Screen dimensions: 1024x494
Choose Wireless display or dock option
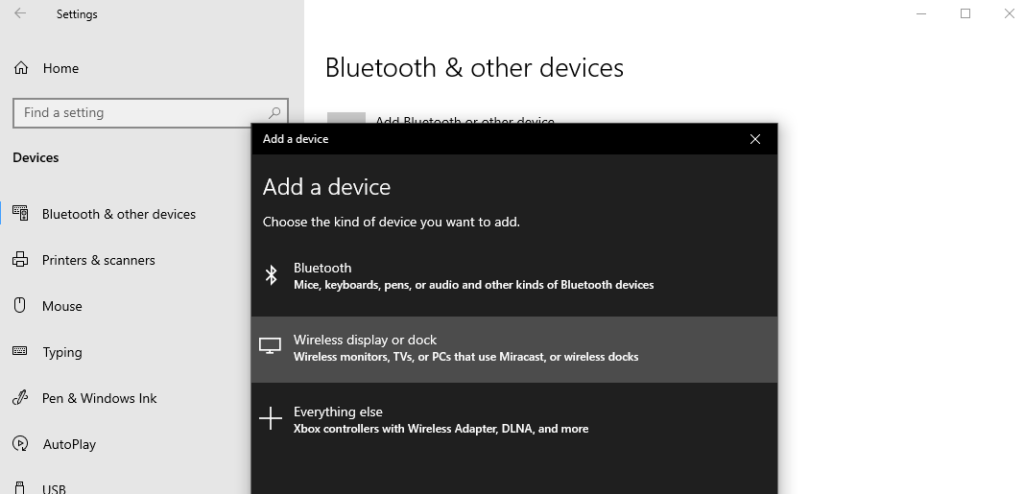click(515, 349)
